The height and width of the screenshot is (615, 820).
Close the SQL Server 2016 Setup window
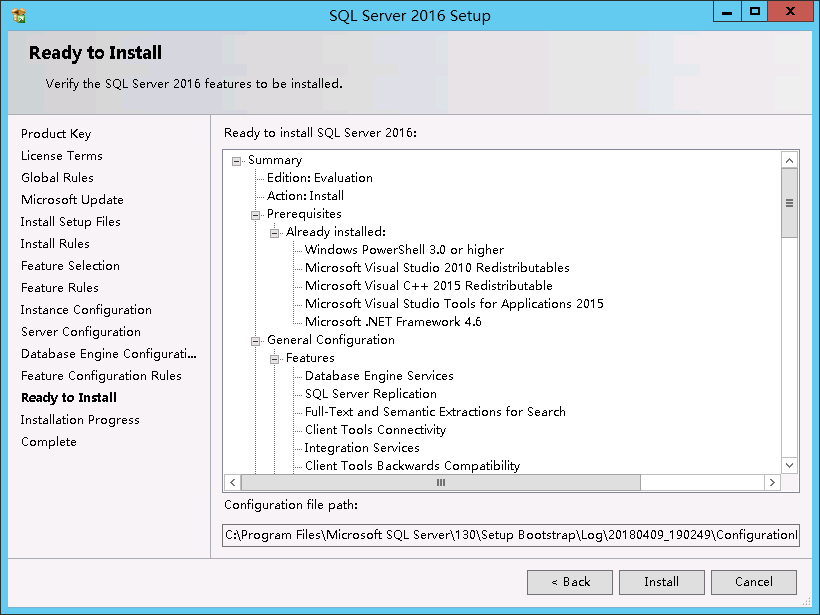click(x=790, y=12)
